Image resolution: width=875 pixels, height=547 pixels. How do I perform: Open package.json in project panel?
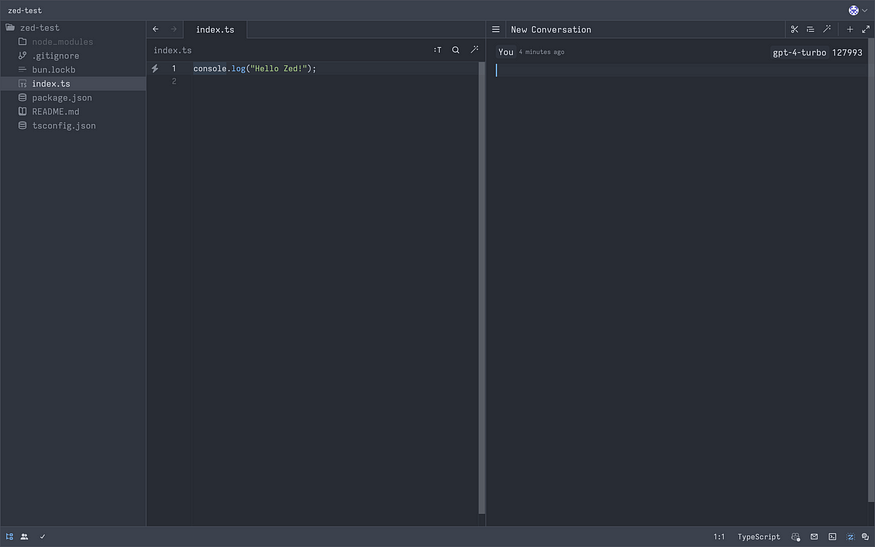(73, 98)
